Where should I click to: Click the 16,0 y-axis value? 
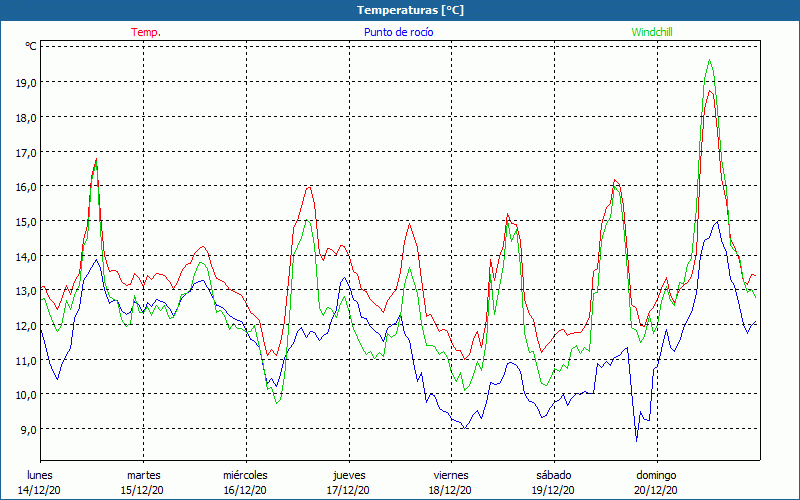[26, 187]
